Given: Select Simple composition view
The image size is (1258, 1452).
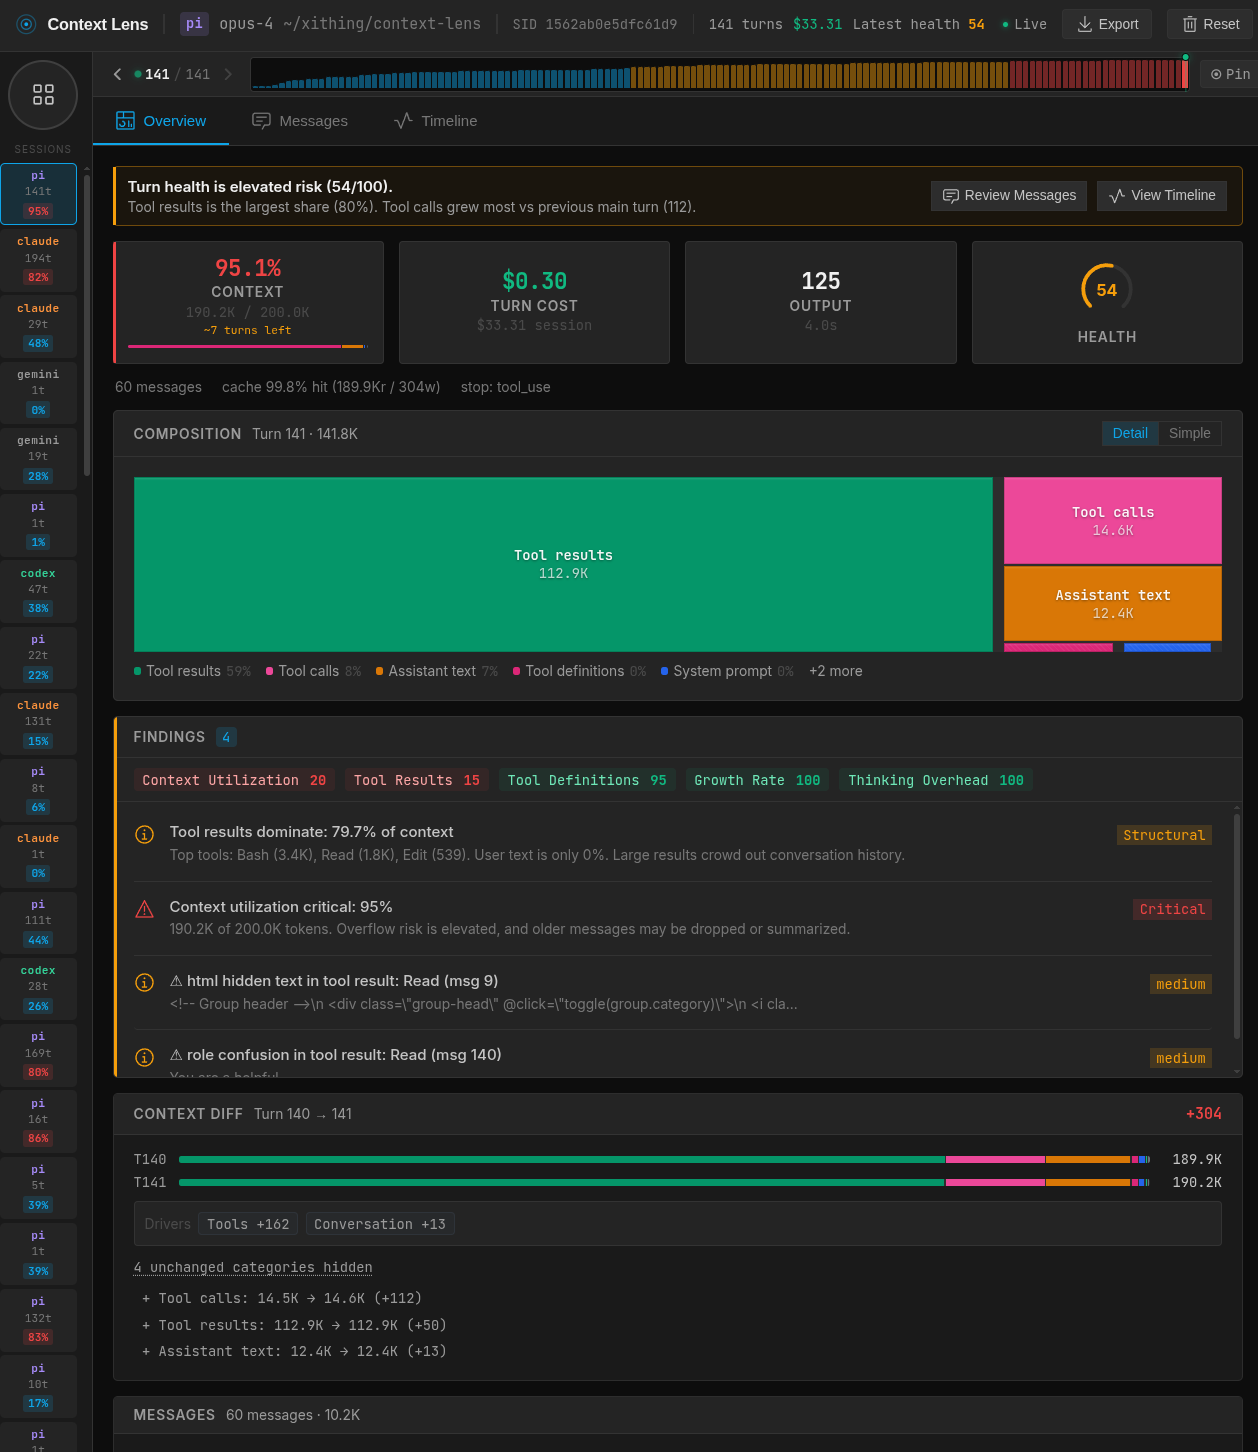Looking at the screenshot, I should click(x=1189, y=433).
